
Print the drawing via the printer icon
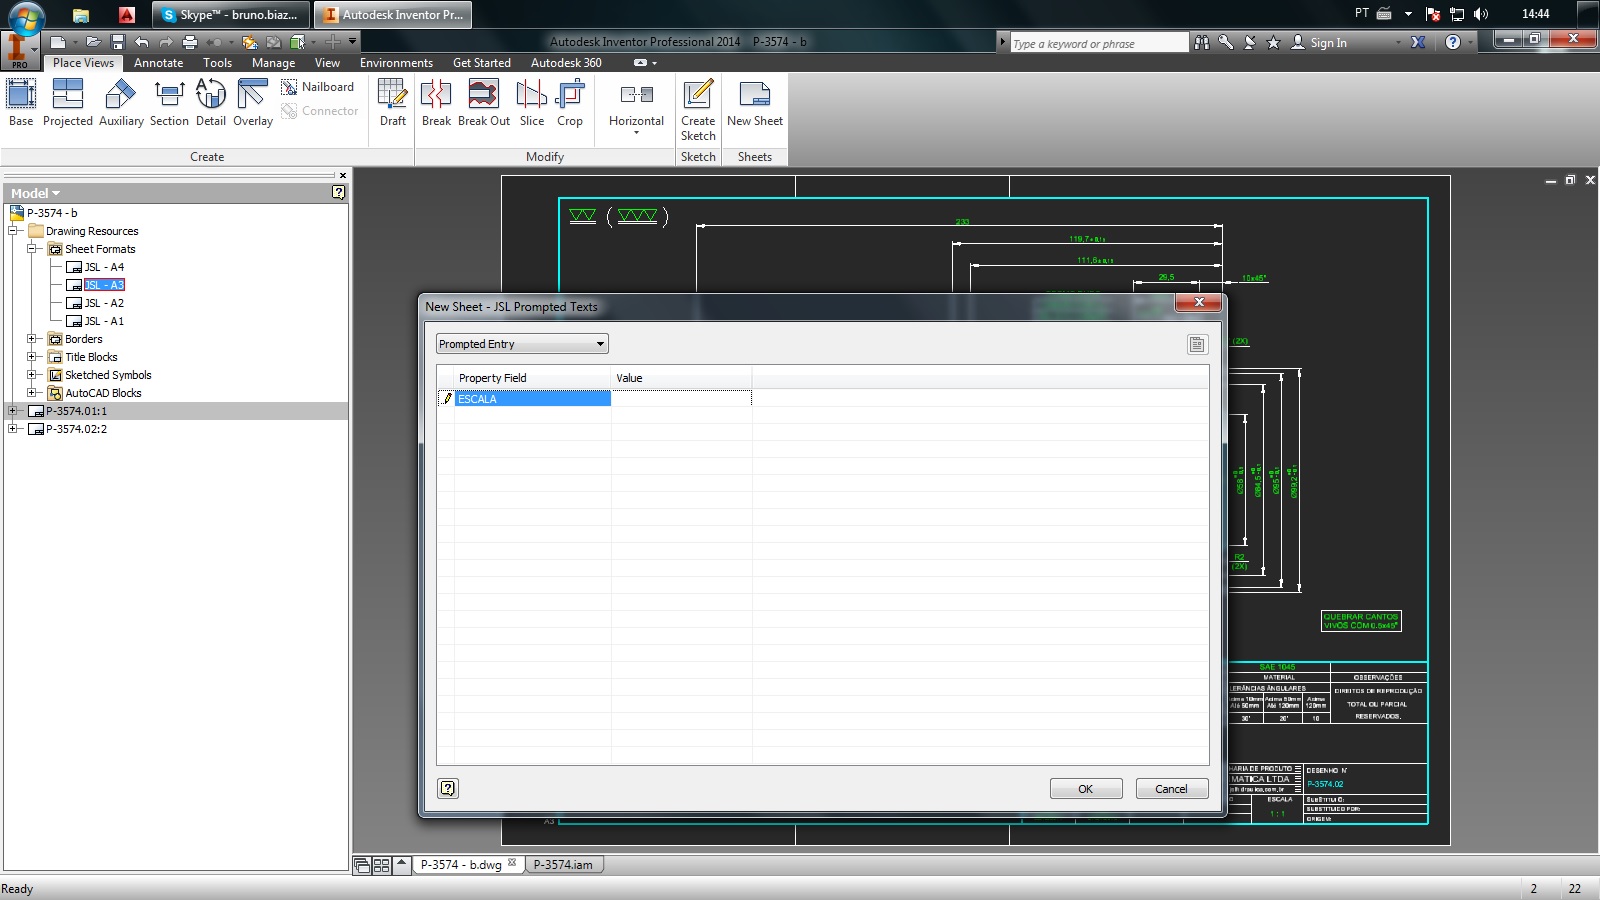tap(190, 42)
